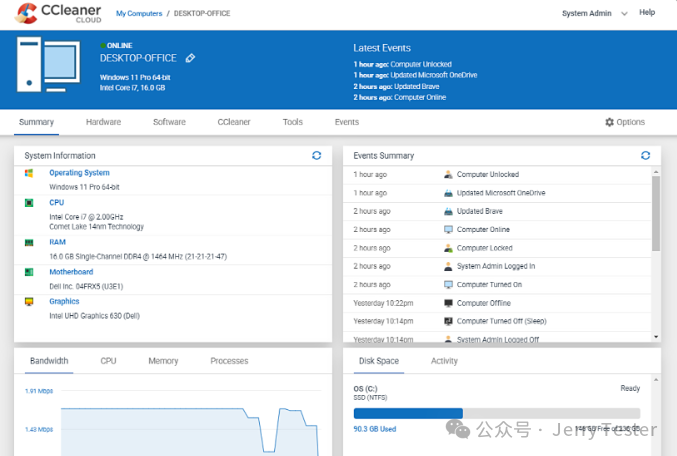The image size is (677, 456).
Task: Open the Graphics details link
Action: (x=64, y=301)
